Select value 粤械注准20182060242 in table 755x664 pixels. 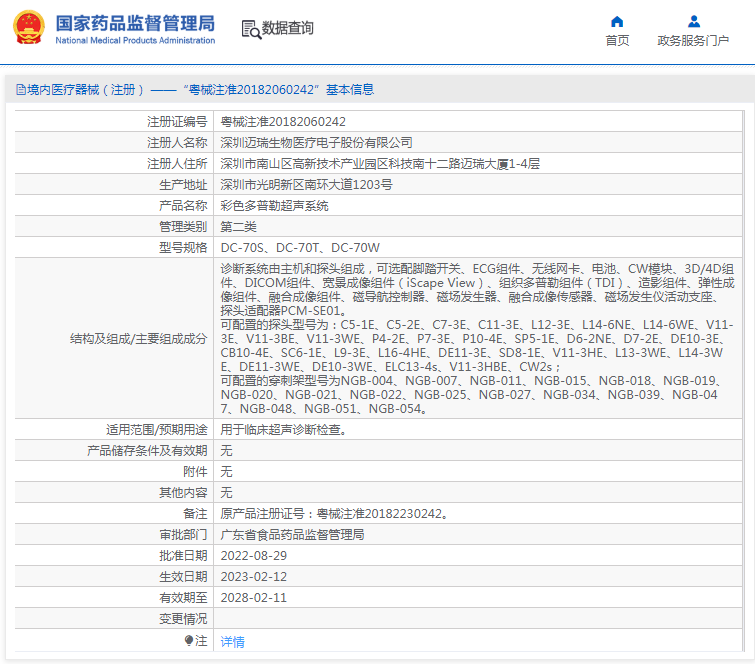coord(283,122)
